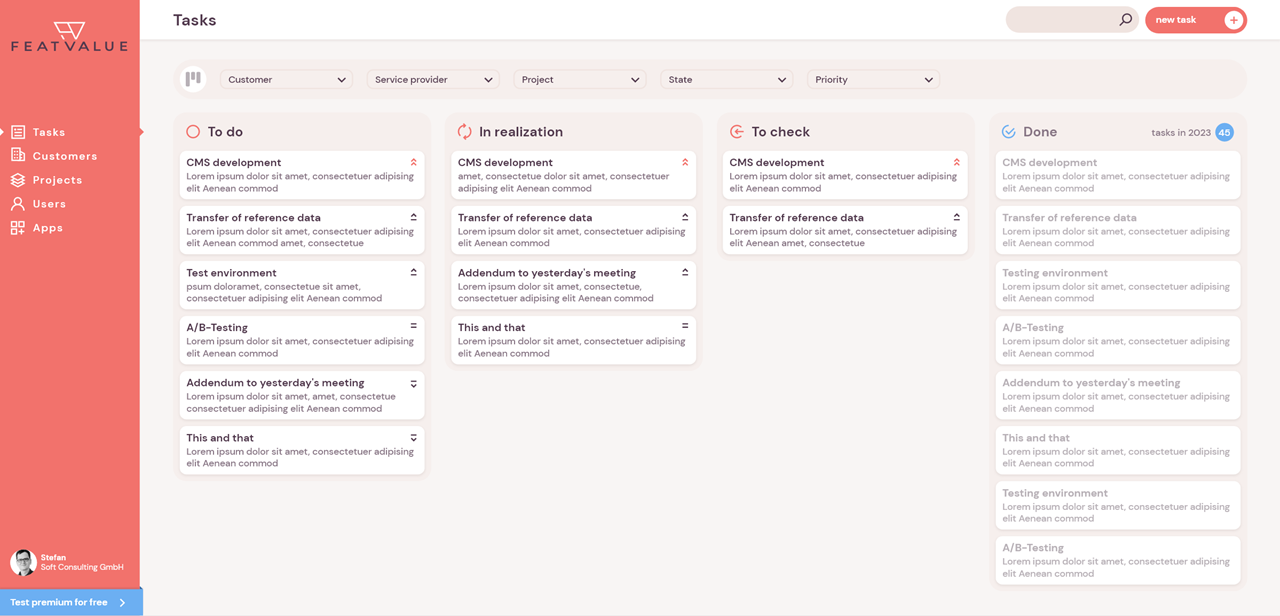The width and height of the screenshot is (1280, 616).
Task: Click the kanban board view icon
Action: [193, 79]
